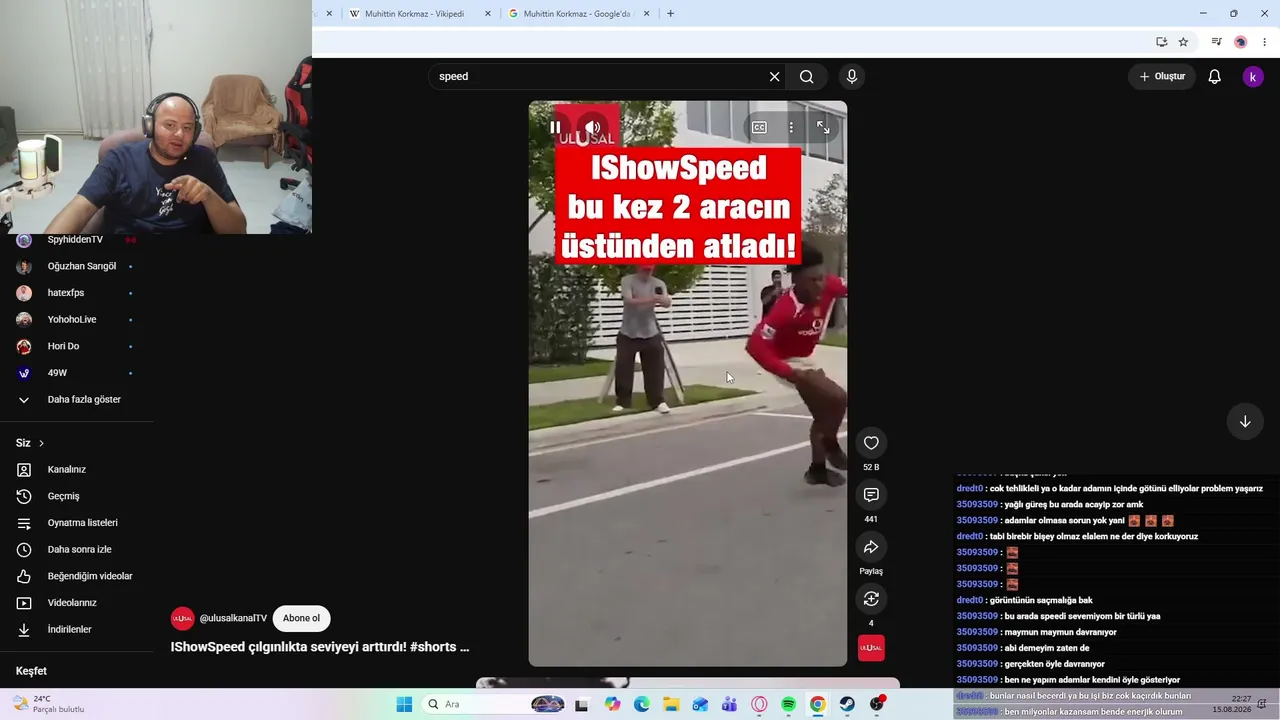Viewport: 1280px width, 720px height.
Task: Switch to Google Chrome in the taskbar
Action: [x=817, y=704]
